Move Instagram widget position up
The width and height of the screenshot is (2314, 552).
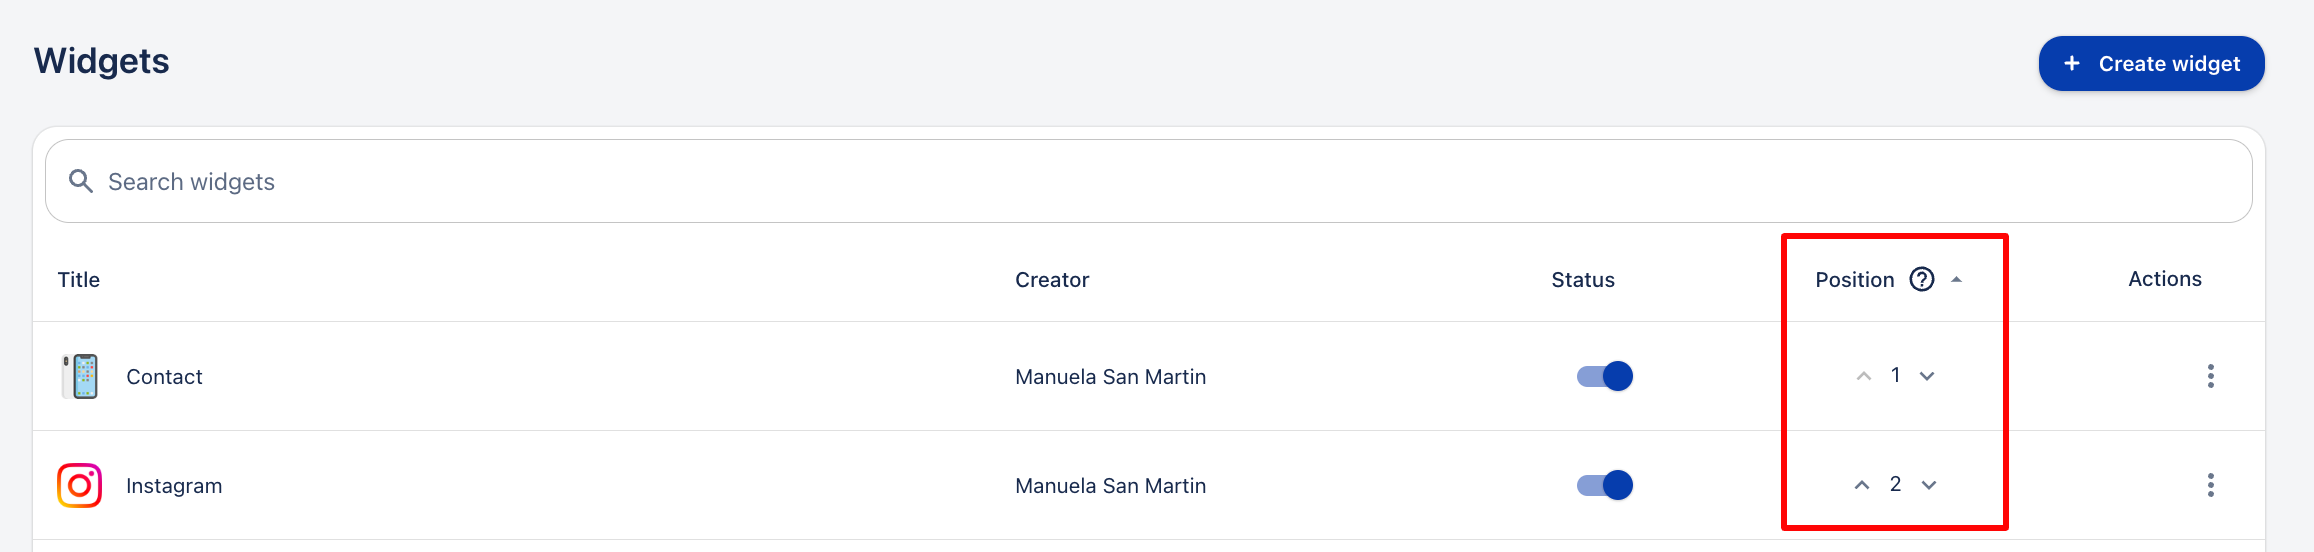coord(1862,485)
